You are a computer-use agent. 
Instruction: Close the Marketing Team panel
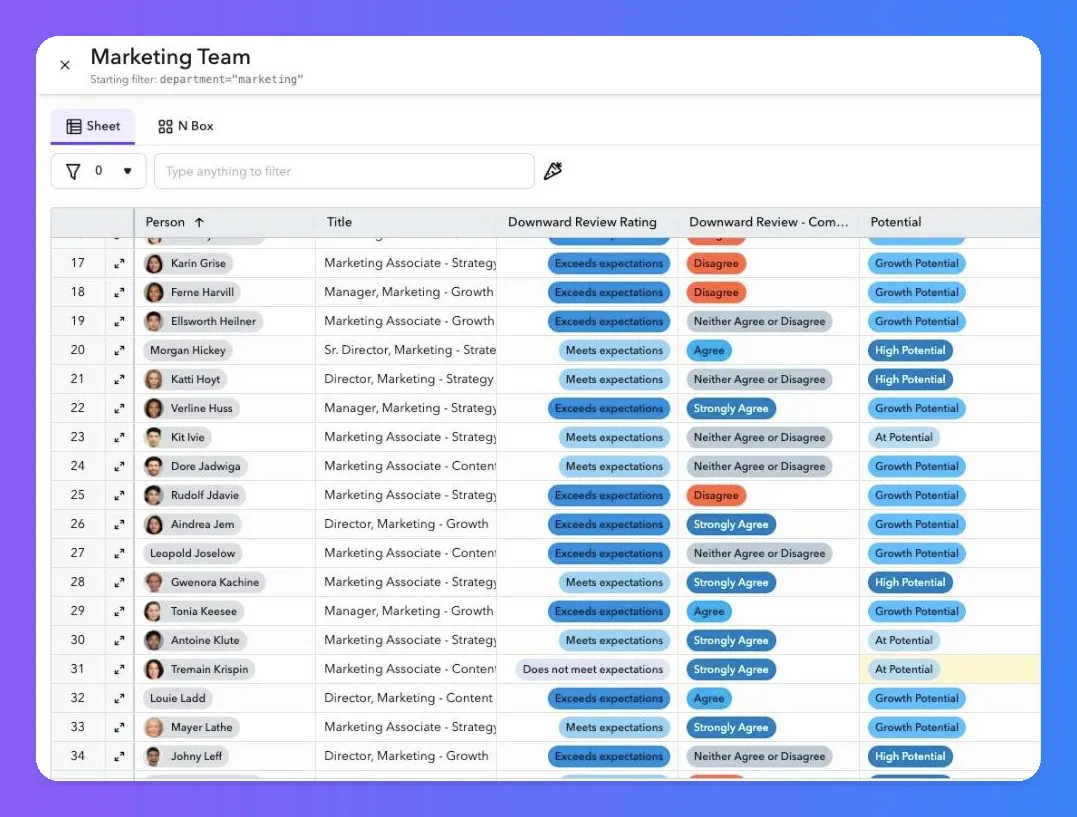pyautogui.click(x=65, y=65)
